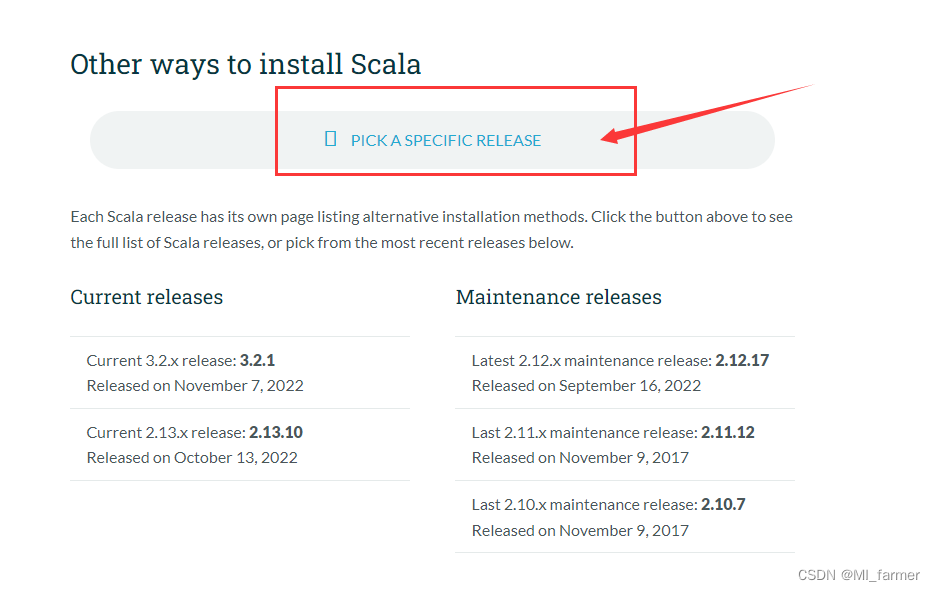Click the Current releases section heading

point(146,297)
